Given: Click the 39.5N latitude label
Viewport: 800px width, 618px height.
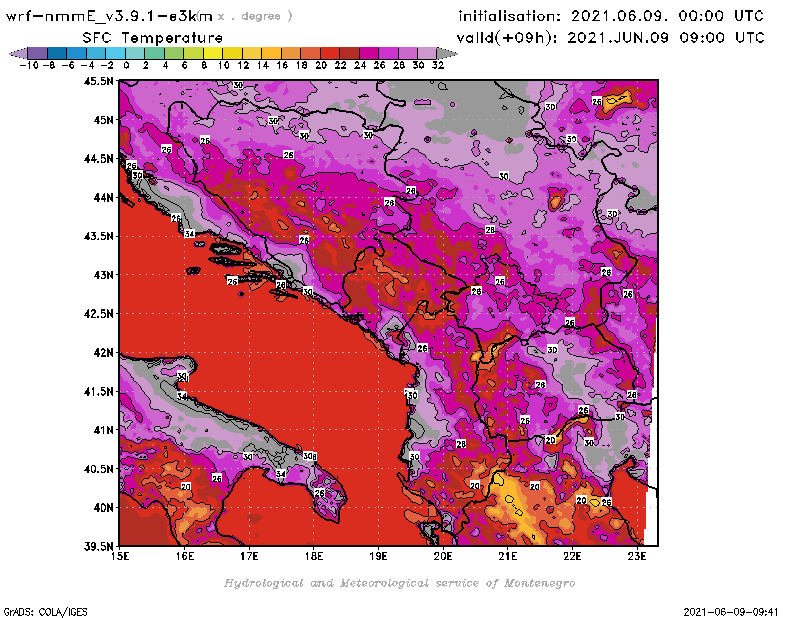Looking at the screenshot, I should click(98, 547).
